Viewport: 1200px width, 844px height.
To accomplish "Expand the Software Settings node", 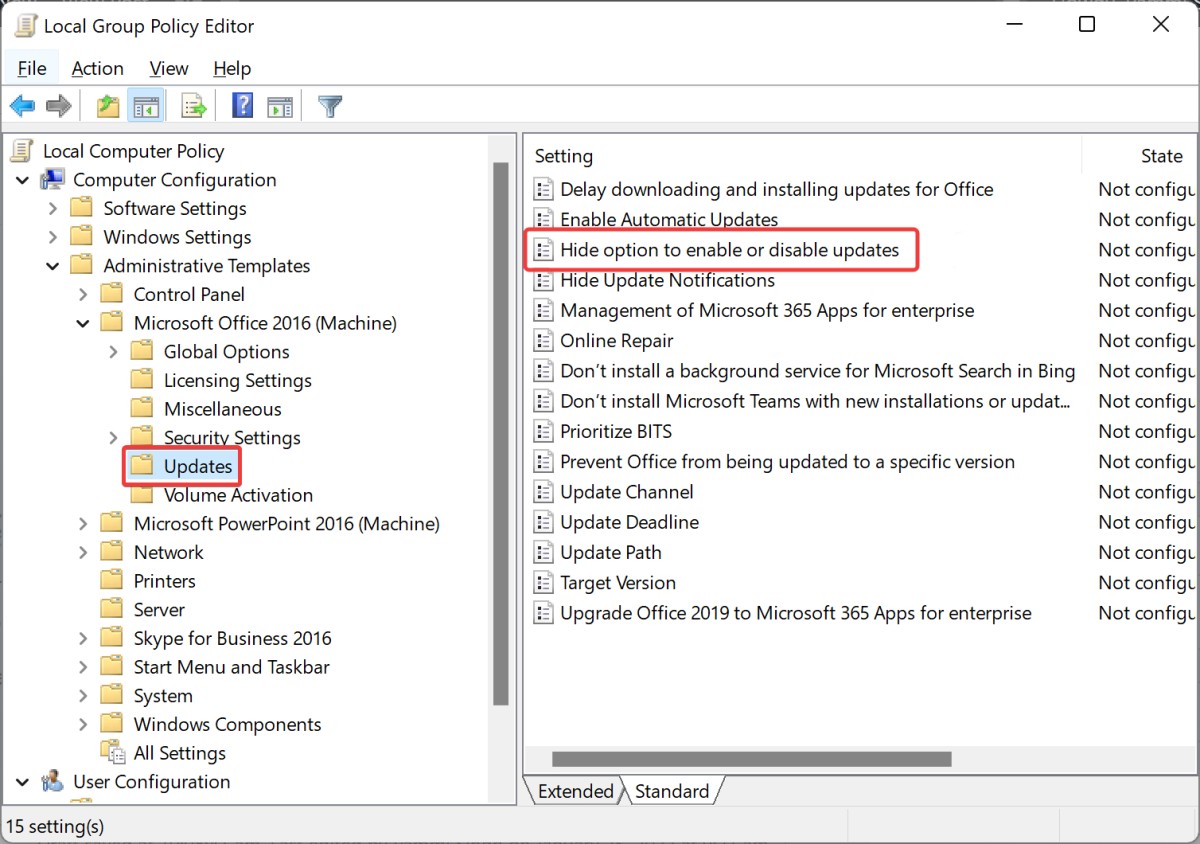I will (53, 209).
